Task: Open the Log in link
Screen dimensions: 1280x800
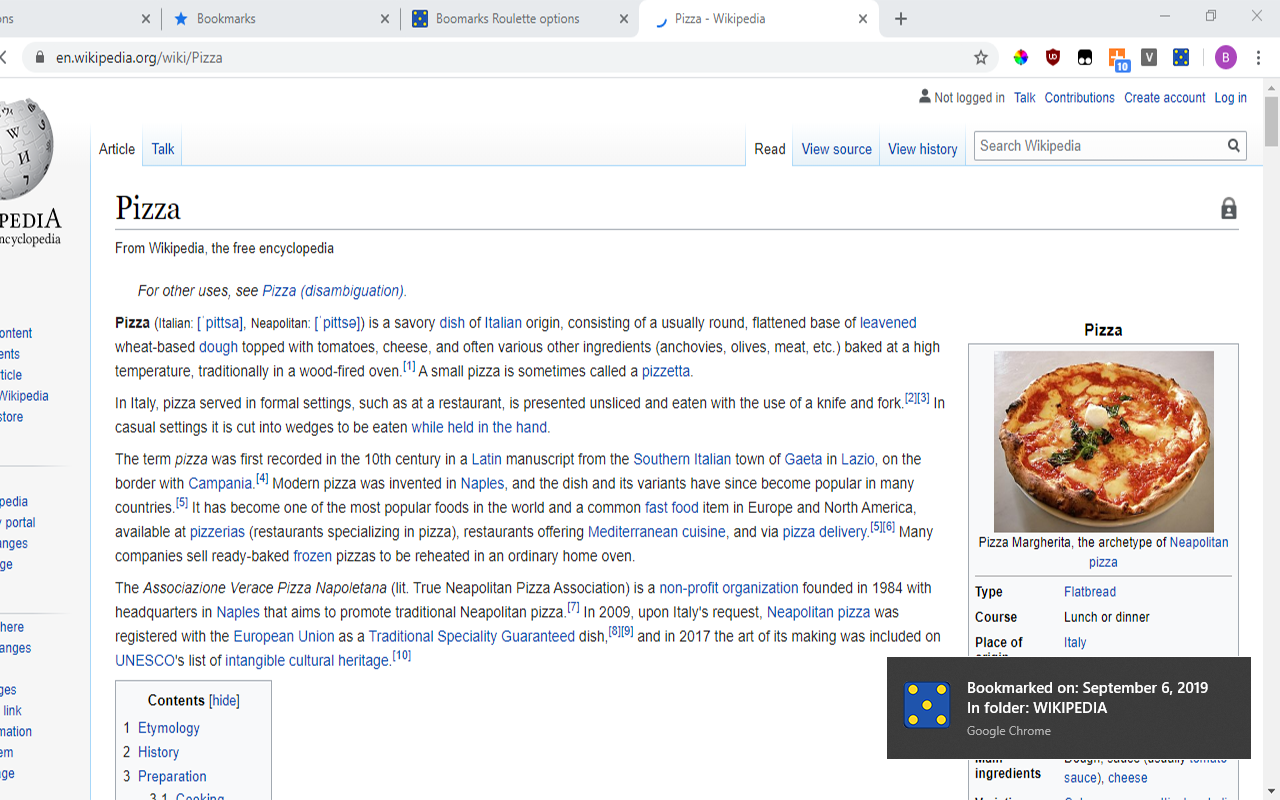Action: coord(1230,98)
